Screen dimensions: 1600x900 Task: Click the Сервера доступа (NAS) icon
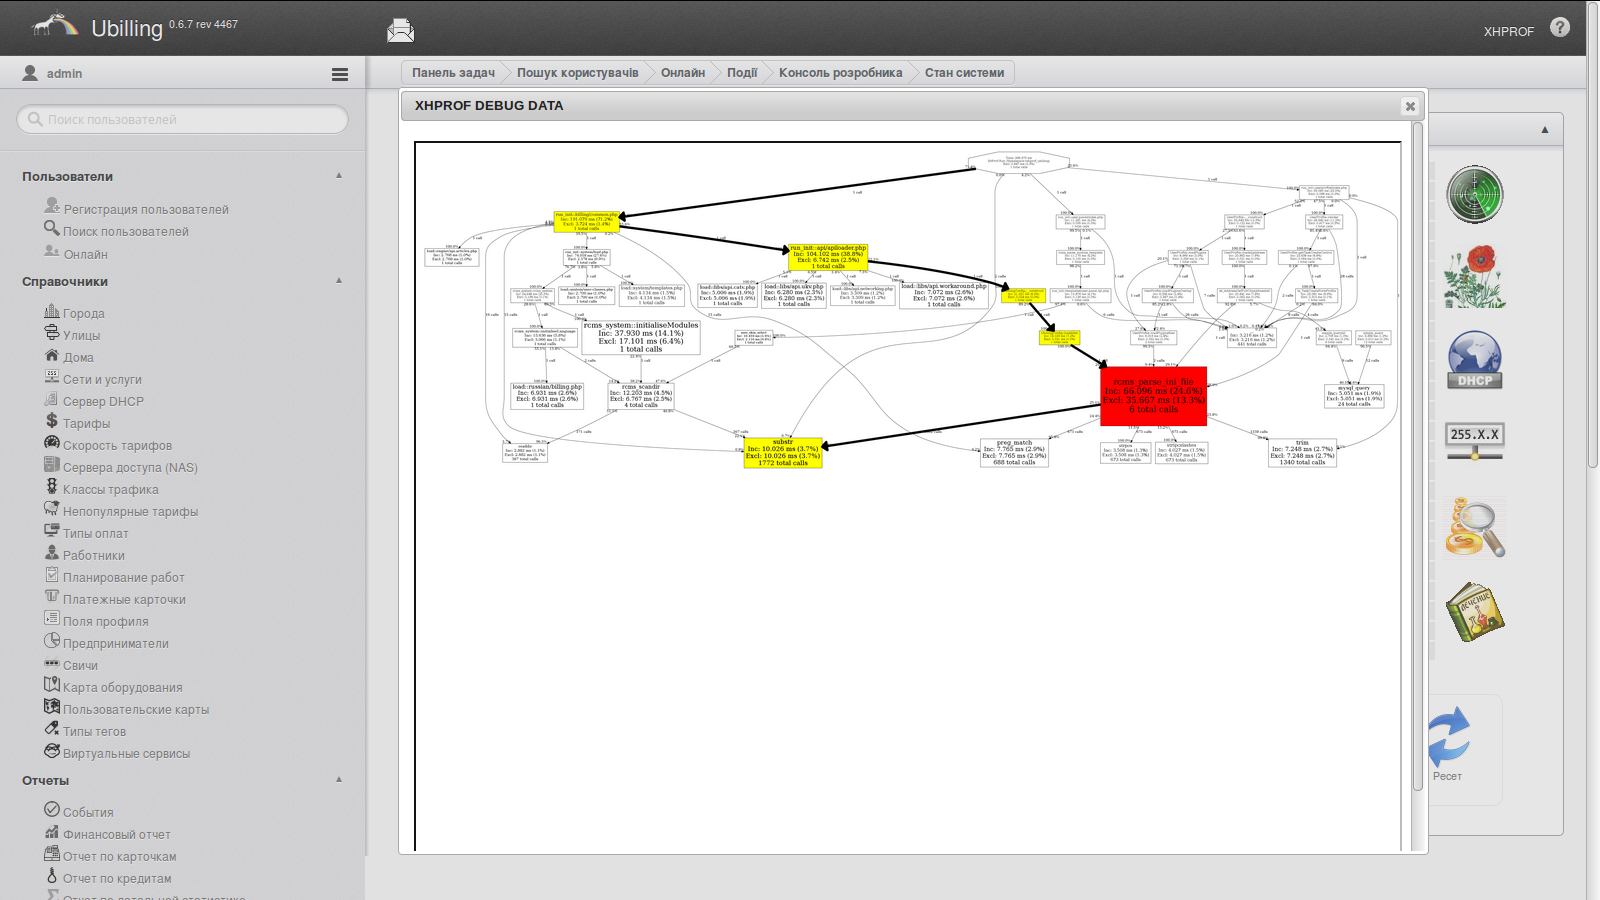pyautogui.click(x=52, y=465)
